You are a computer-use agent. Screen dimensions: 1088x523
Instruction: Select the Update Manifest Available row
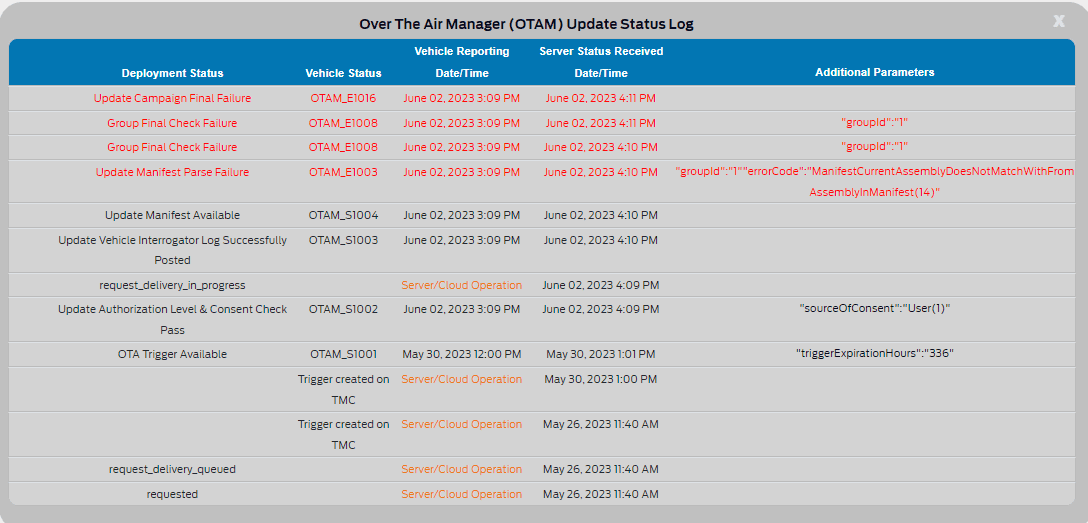click(172, 215)
